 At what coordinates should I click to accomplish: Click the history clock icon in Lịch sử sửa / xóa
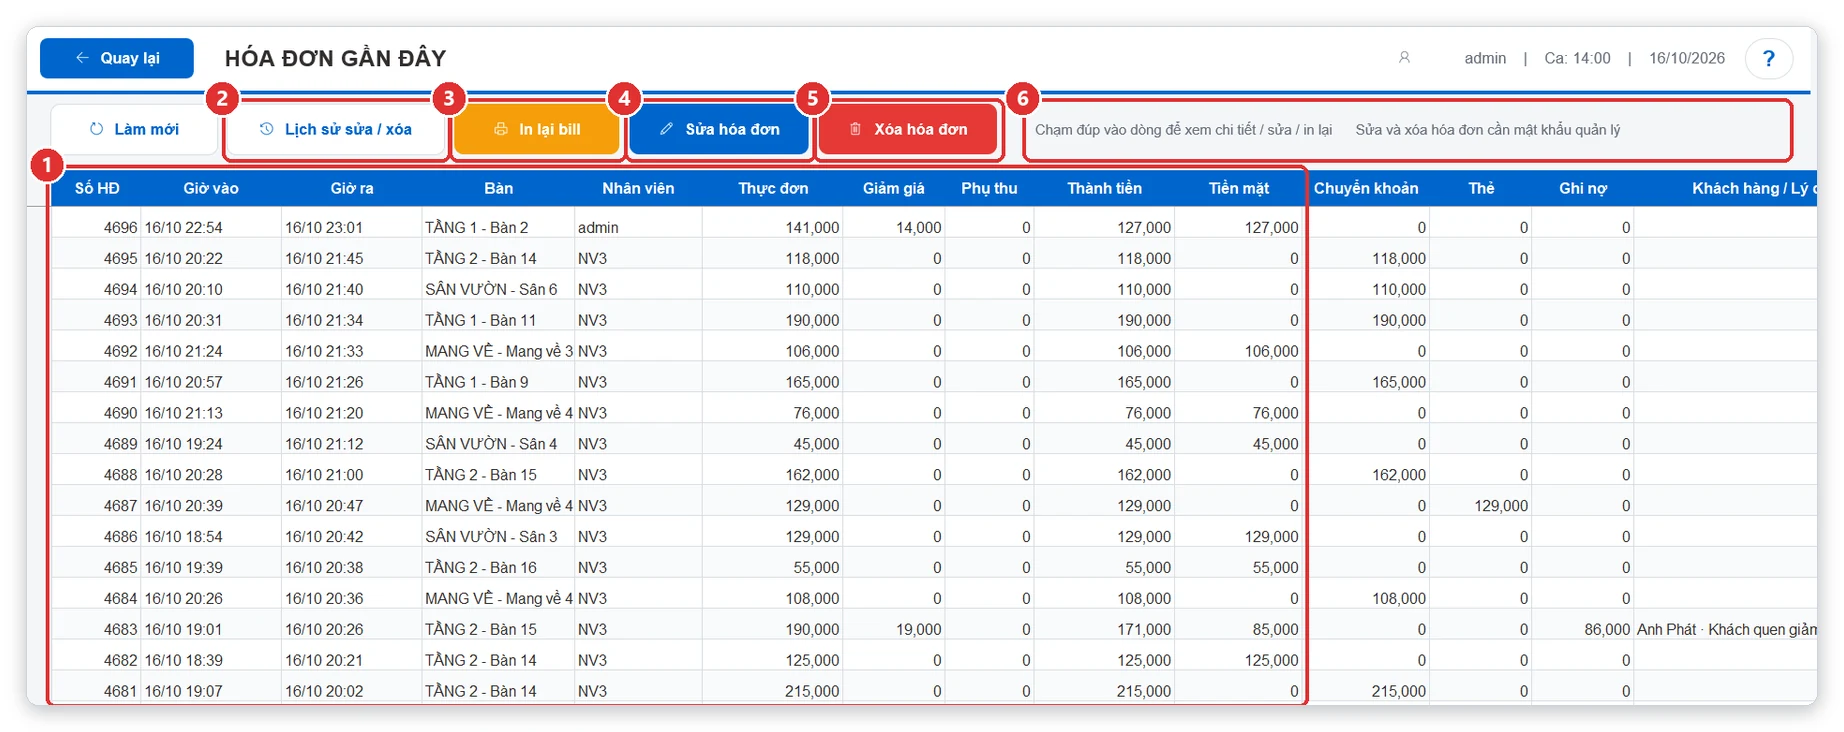267,129
